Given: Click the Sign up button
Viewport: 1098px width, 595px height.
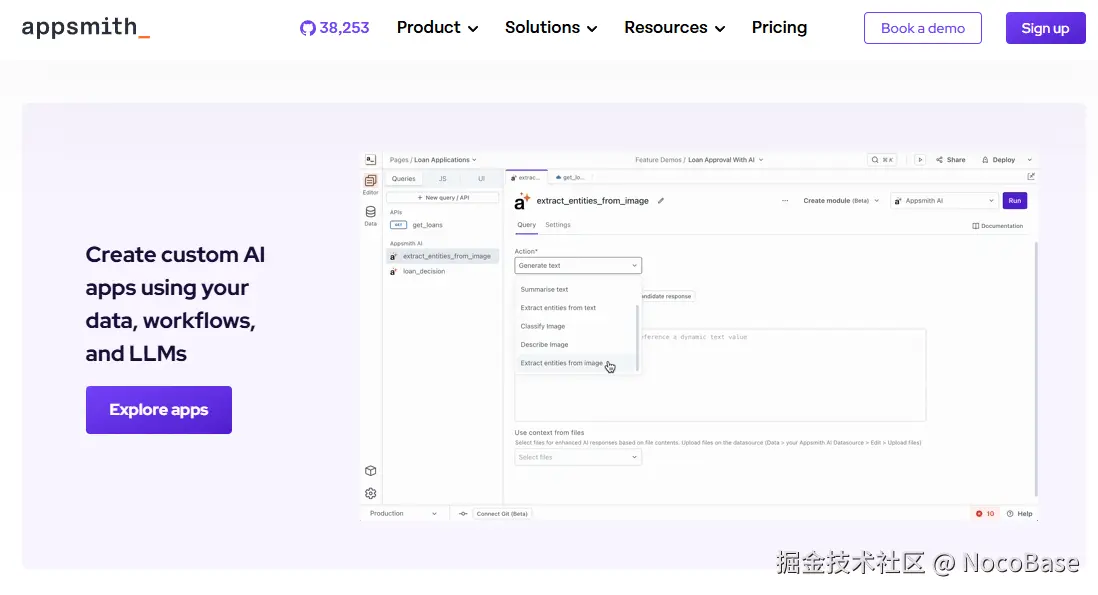Looking at the screenshot, I should tap(1045, 28).
